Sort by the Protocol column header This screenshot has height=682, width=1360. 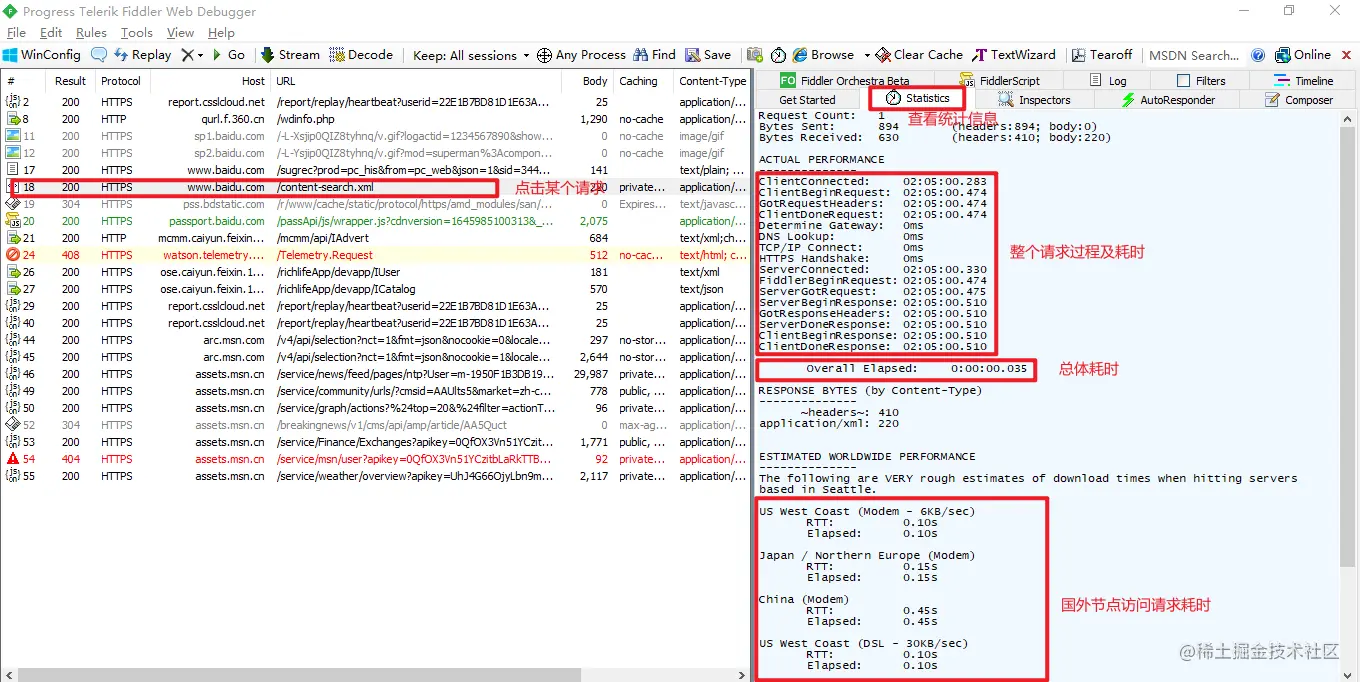(x=121, y=81)
